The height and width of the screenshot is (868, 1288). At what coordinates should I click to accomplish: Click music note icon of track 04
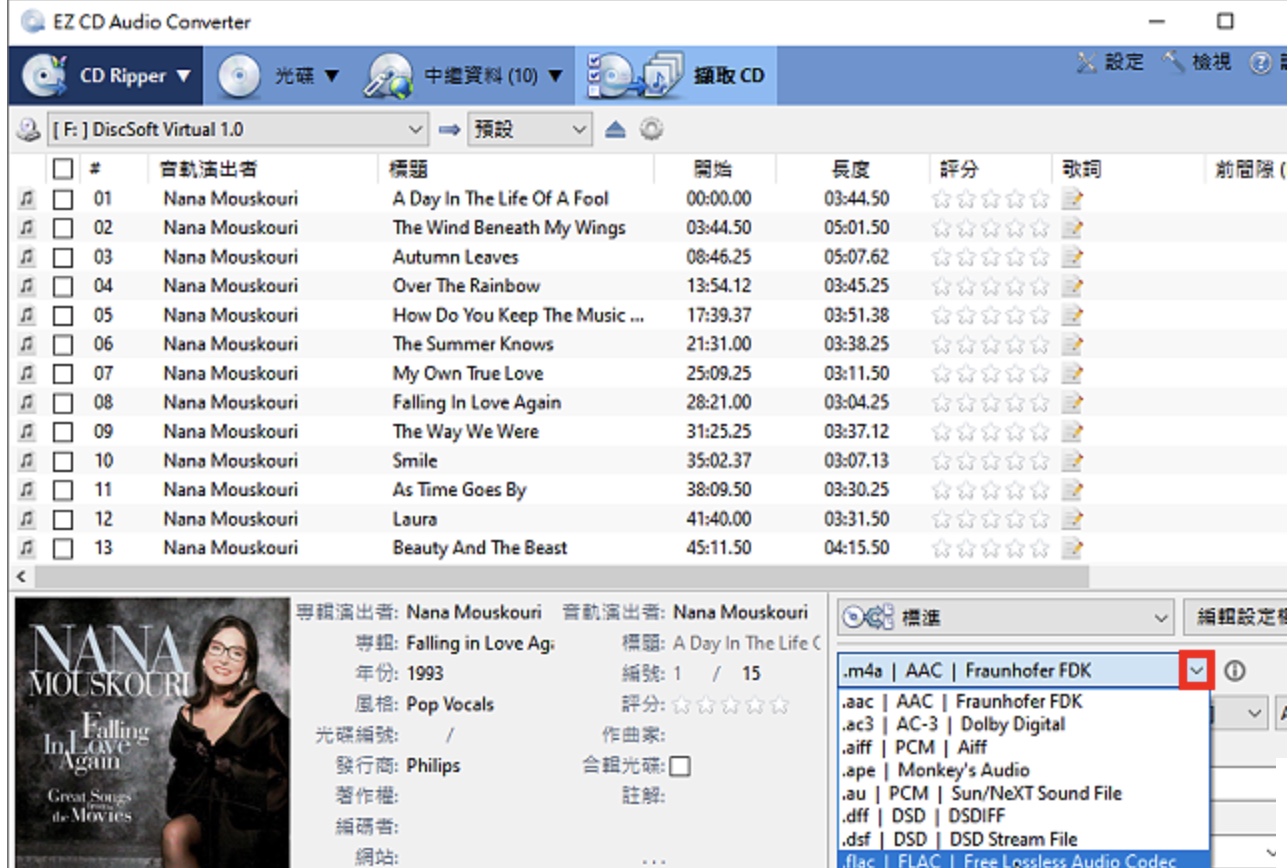click(27, 286)
